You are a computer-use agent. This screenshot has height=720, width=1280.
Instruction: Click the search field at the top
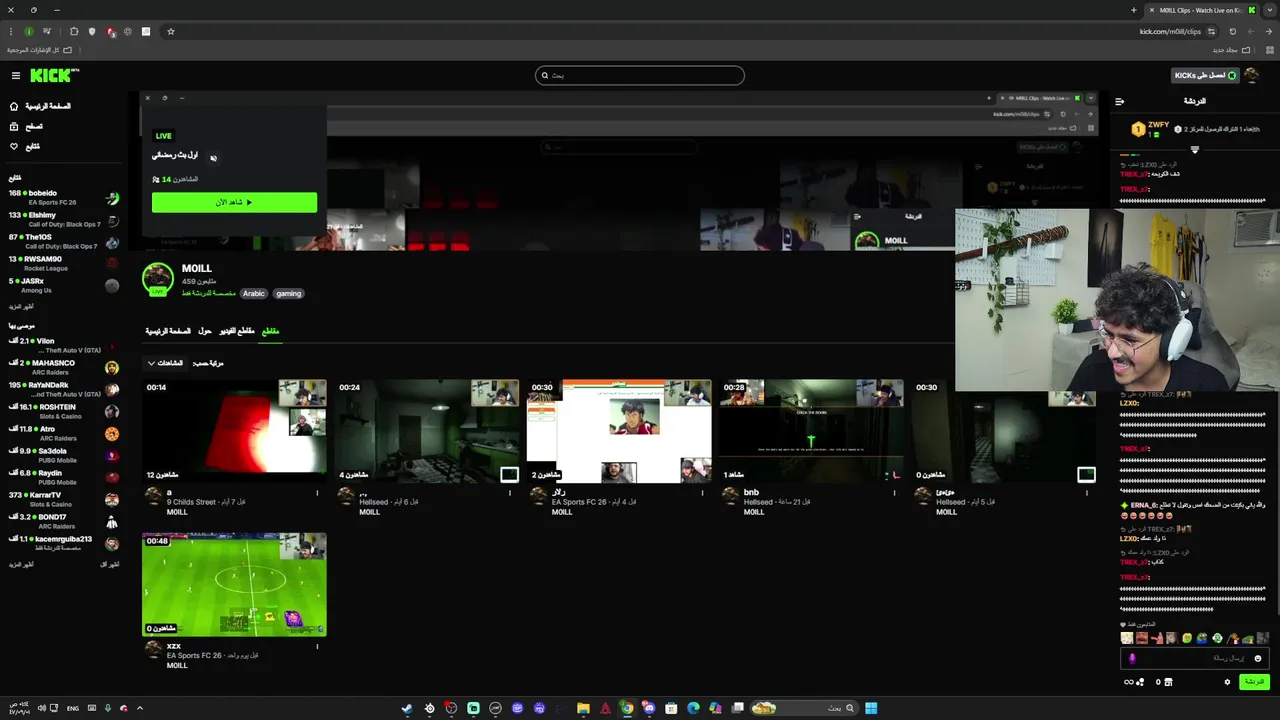640,75
